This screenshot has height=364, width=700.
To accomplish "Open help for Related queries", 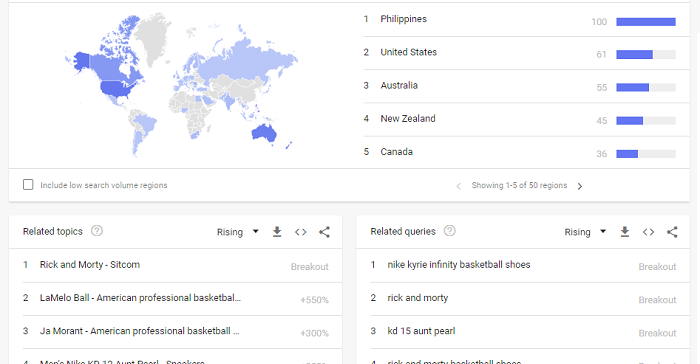I will pyautogui.click(x=450, y=231).
